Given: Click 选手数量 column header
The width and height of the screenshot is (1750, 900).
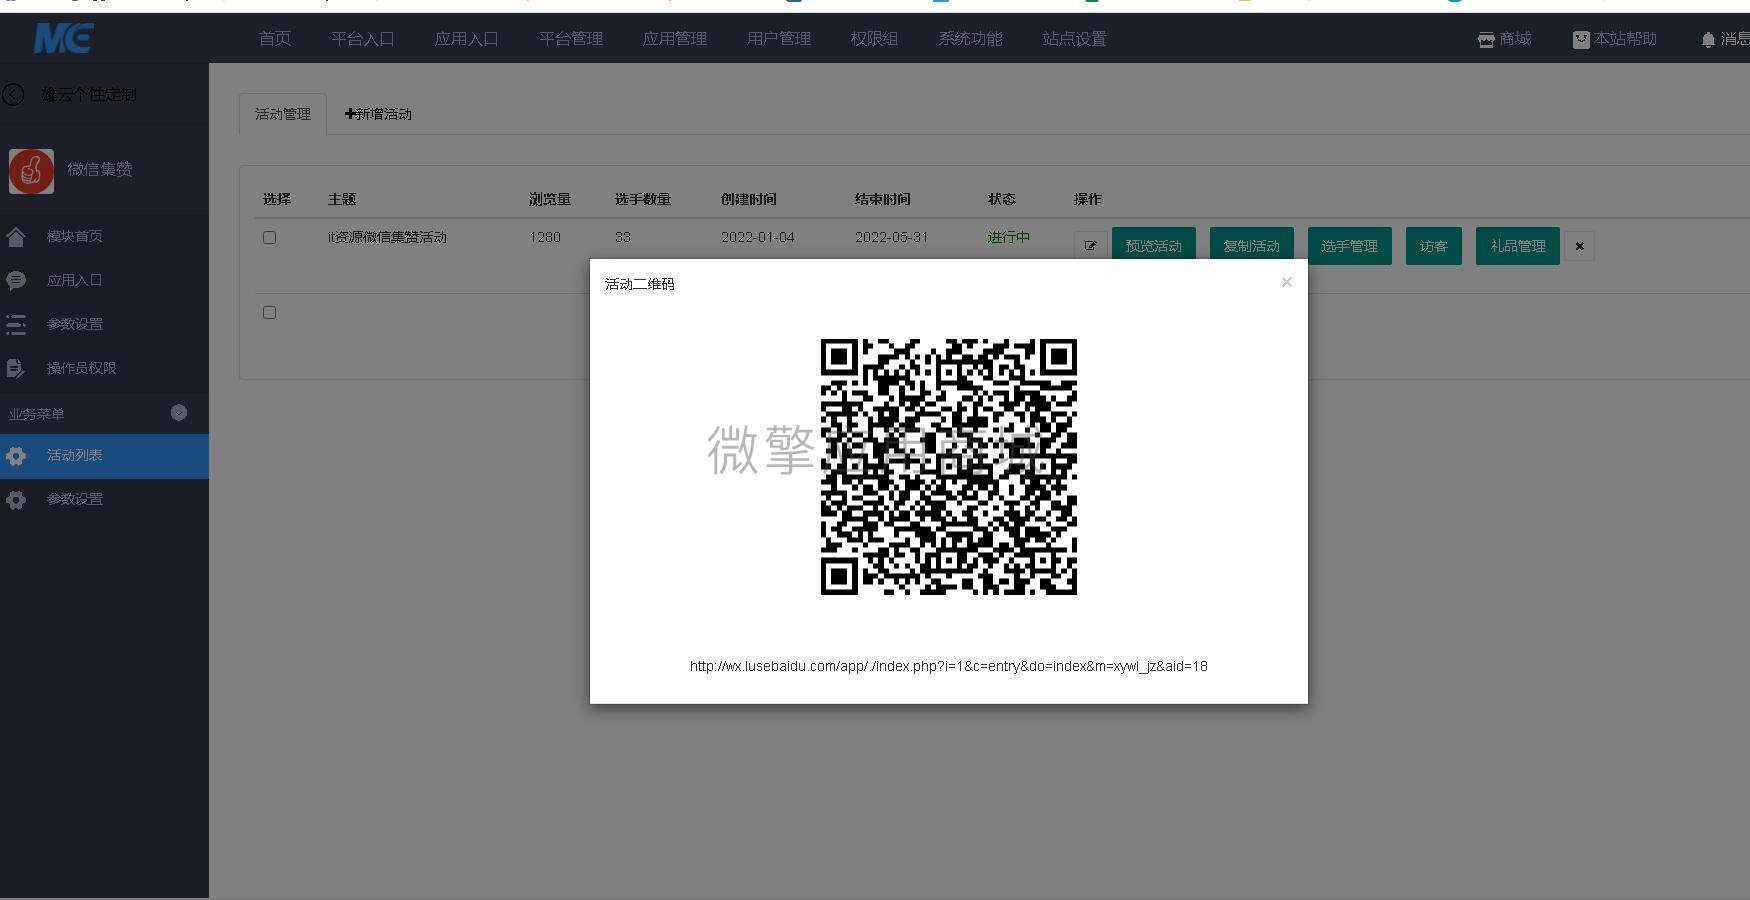Looking at the screenshot, I should coord(643,199).
